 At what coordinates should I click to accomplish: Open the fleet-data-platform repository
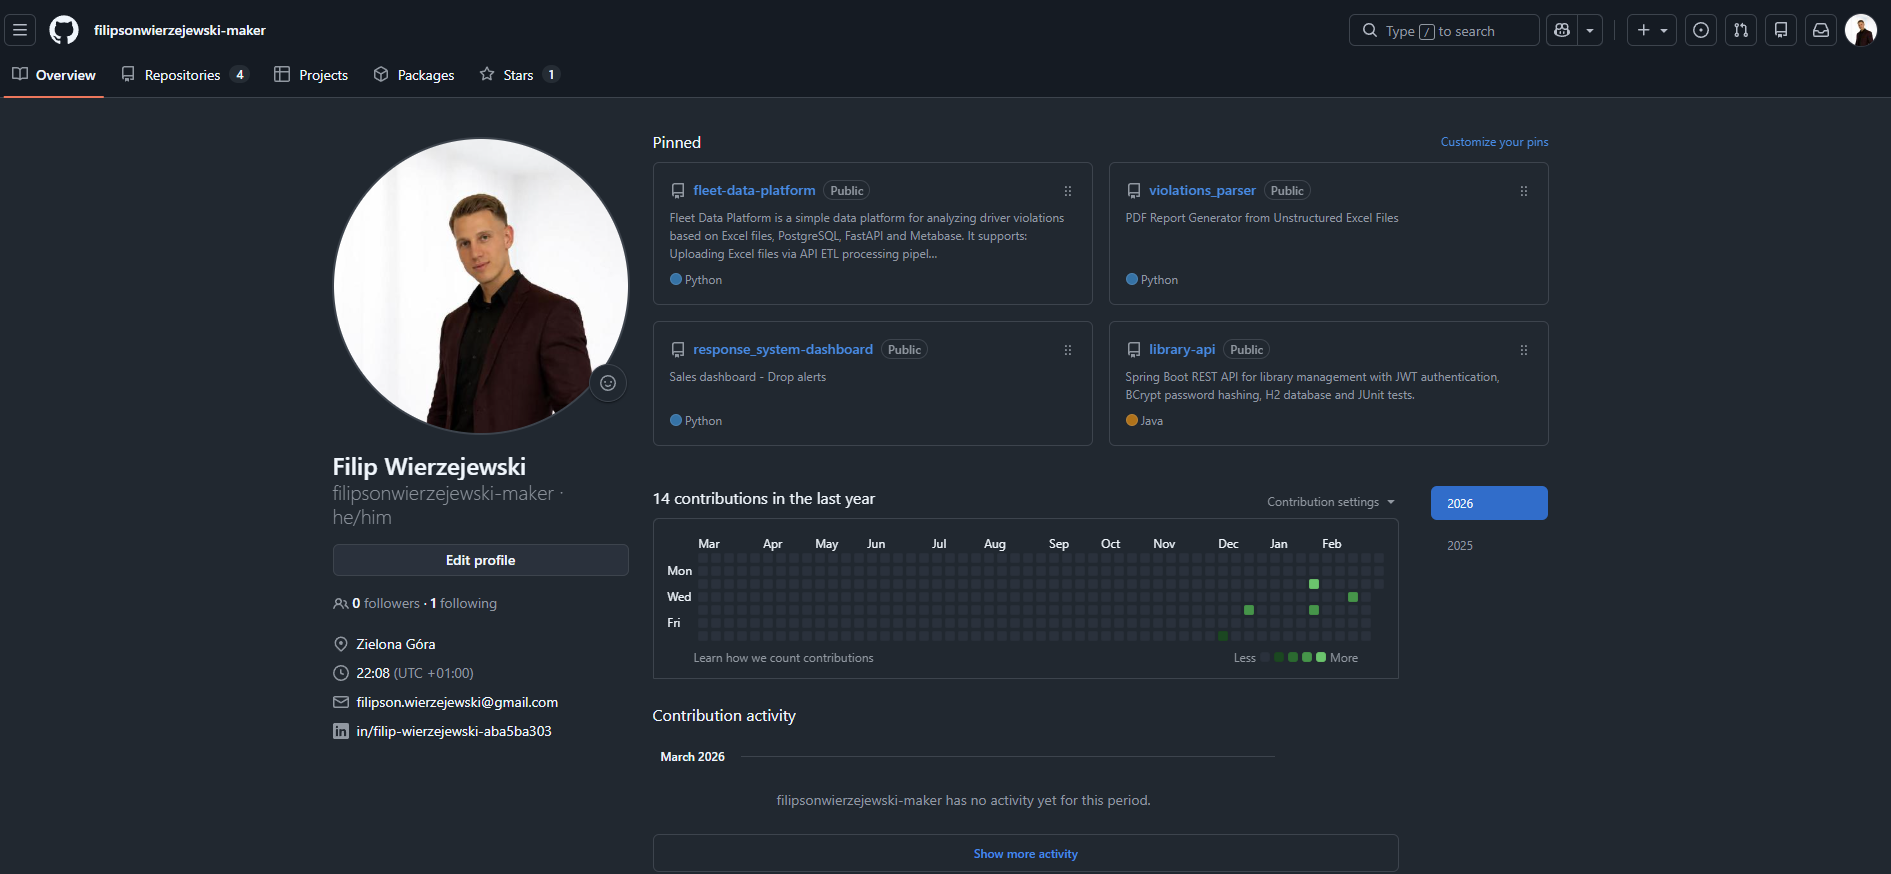tap(754, 190)
